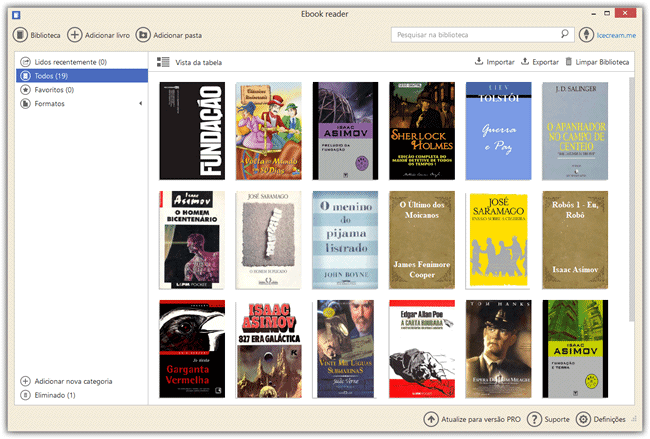
Task: Open Eliminado (1) trash category
Action: pyautogui.click(x=54, y=395)
